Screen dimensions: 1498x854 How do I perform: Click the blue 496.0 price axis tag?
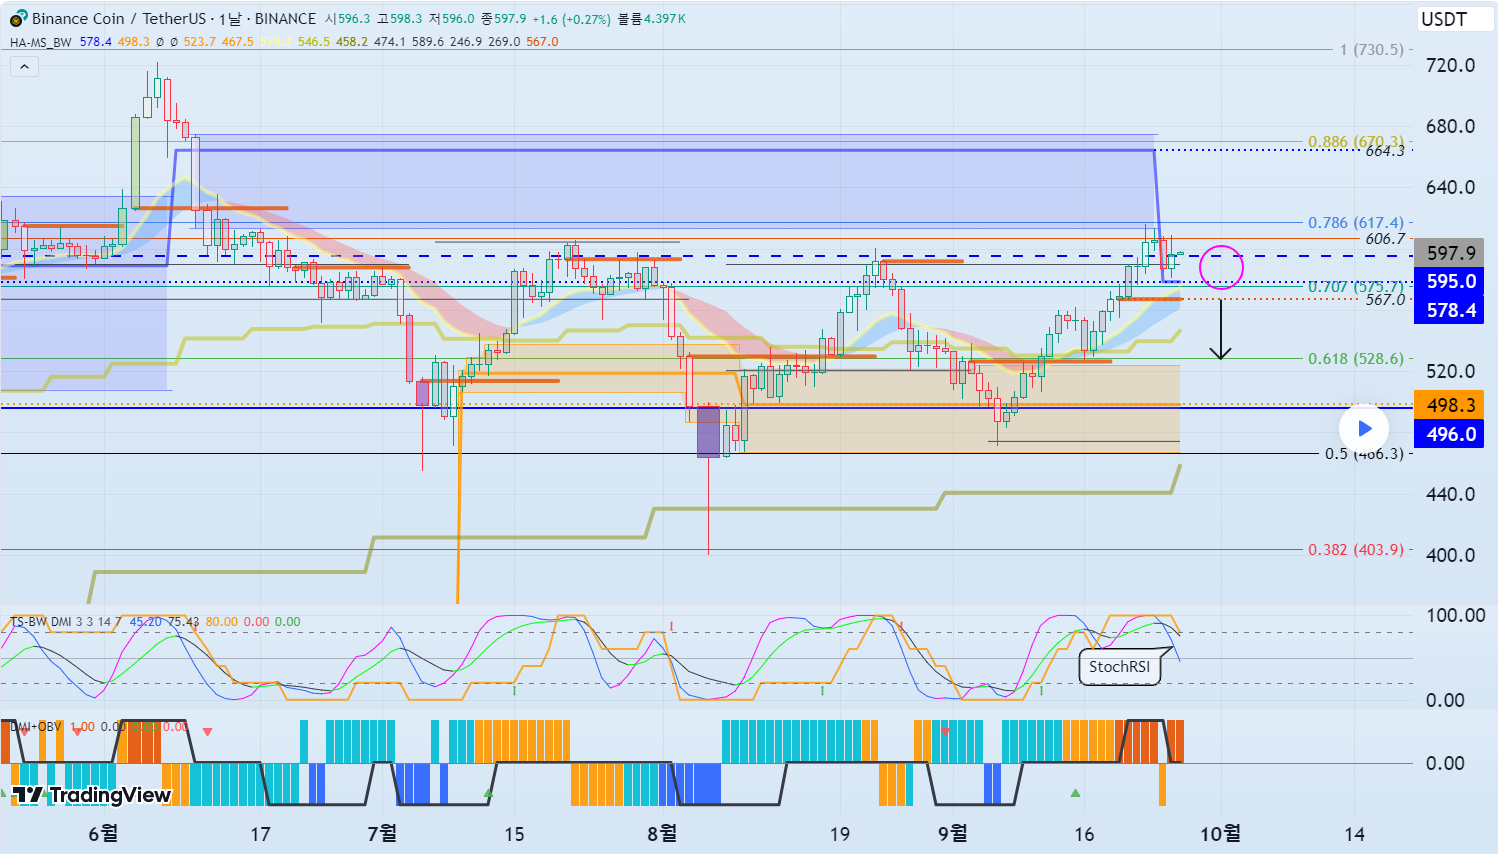tap(1450, 434)
